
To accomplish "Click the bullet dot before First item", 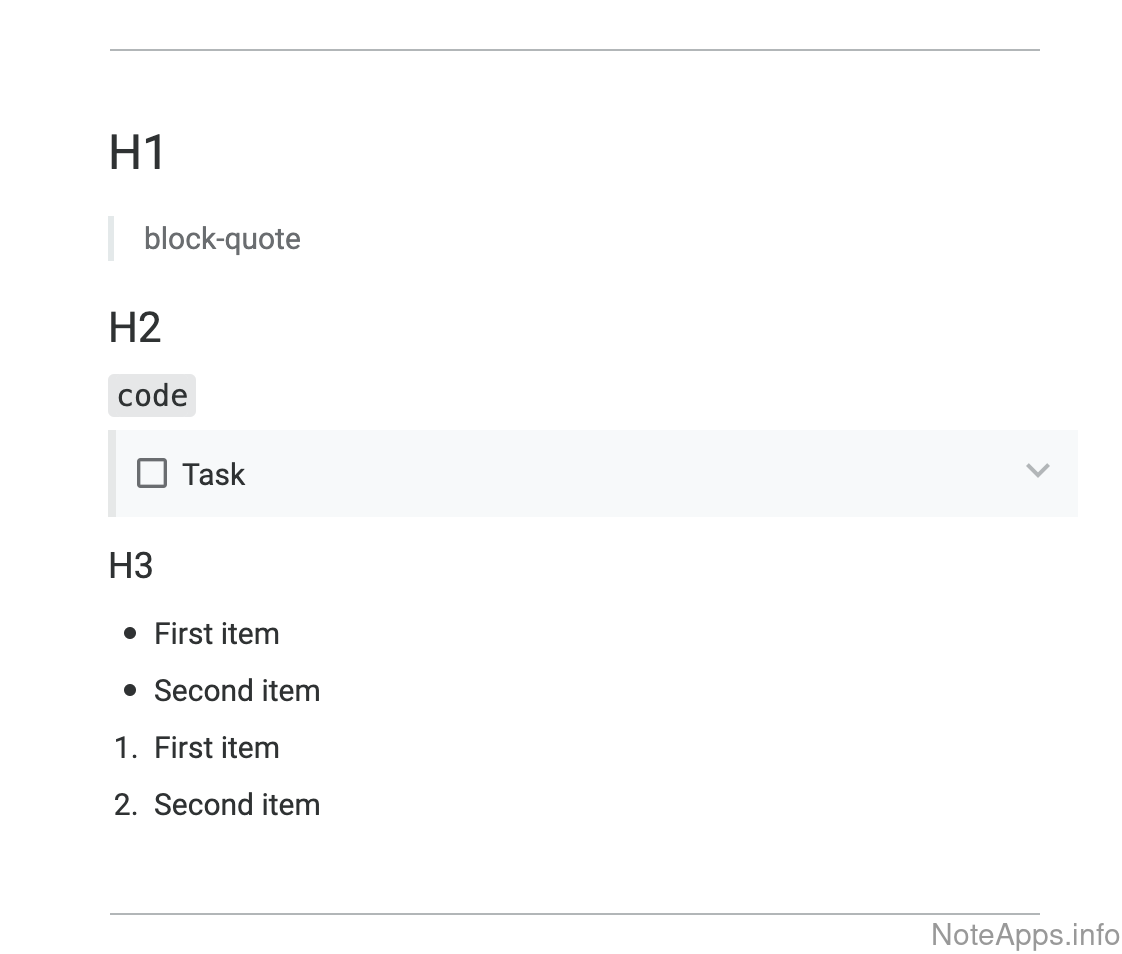I will click(x=130, y=634).
